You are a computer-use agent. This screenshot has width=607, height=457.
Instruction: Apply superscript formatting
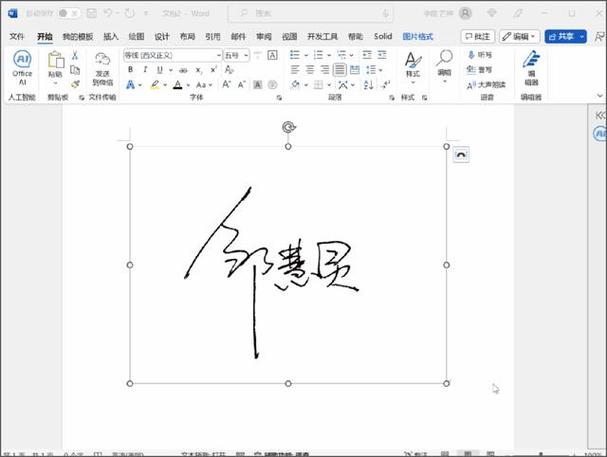point(213,70)
